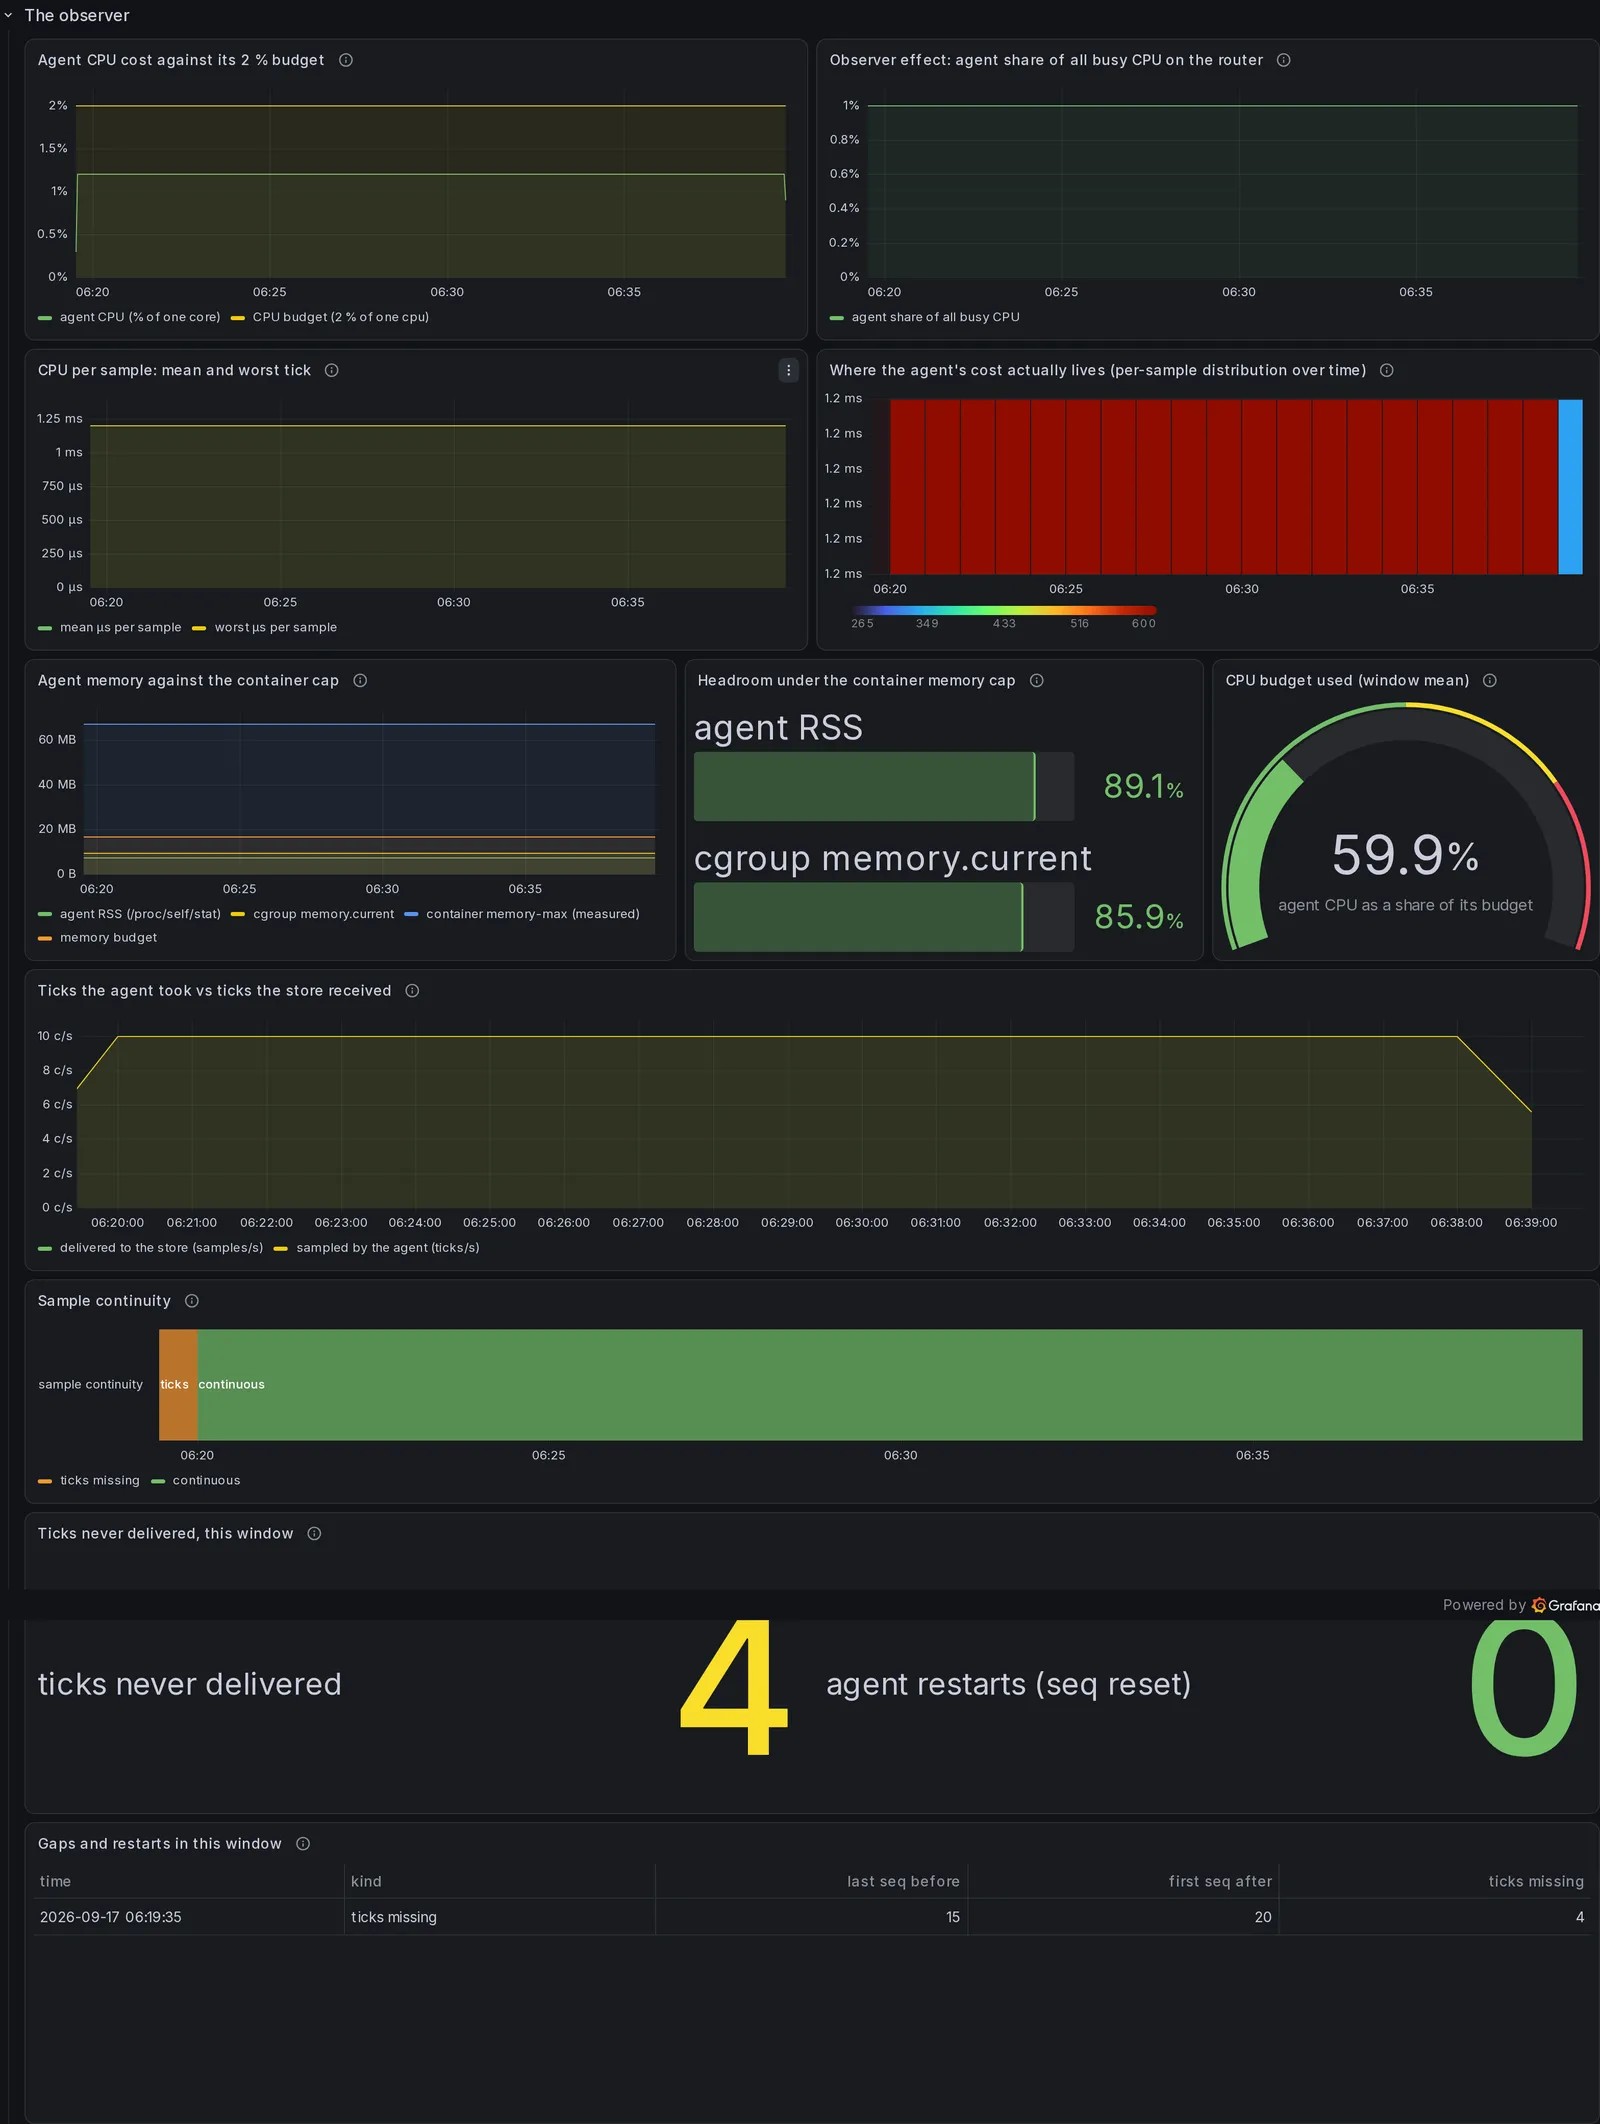Viewport: 1600px width, 2124px height.
Task: Click the cgroup memory.current bar gauge
Action: click(x=883, y=917)
